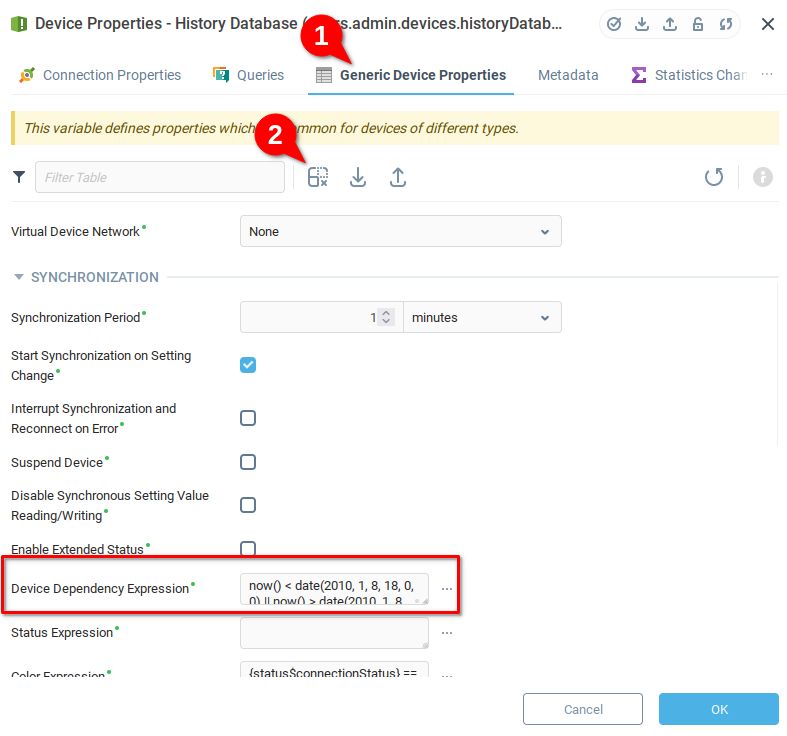Click the Synchronization Period stepper arrows
Viewport: 787px width, 736px height.
[x=387, y=317]
